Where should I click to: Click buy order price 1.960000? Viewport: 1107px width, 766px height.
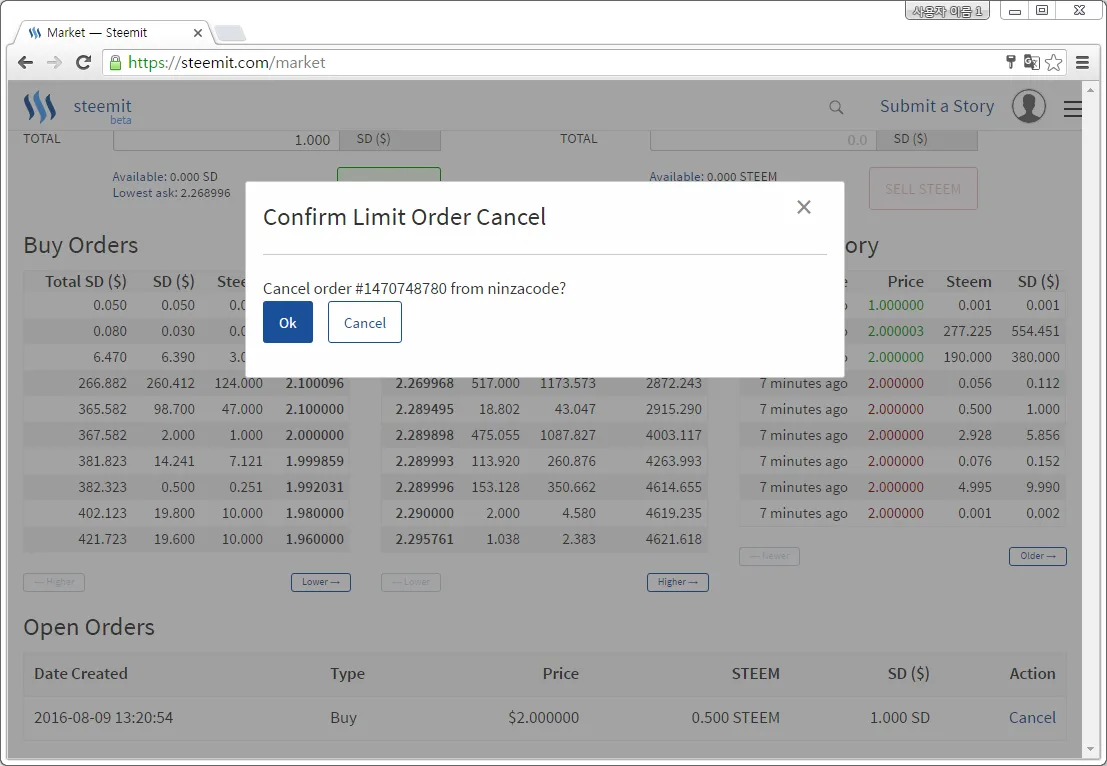(315, 539)
